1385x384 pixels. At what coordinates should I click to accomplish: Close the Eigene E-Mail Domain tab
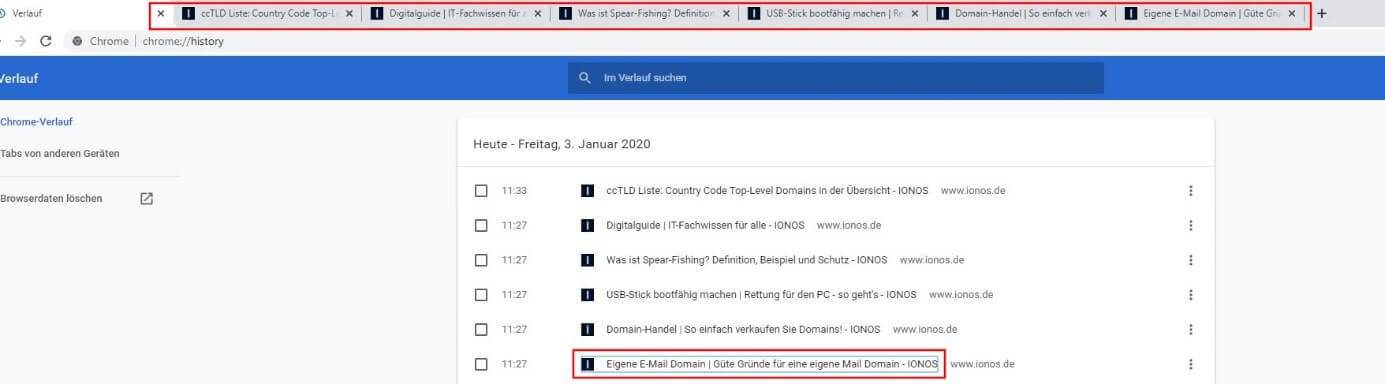point(1292,14)
